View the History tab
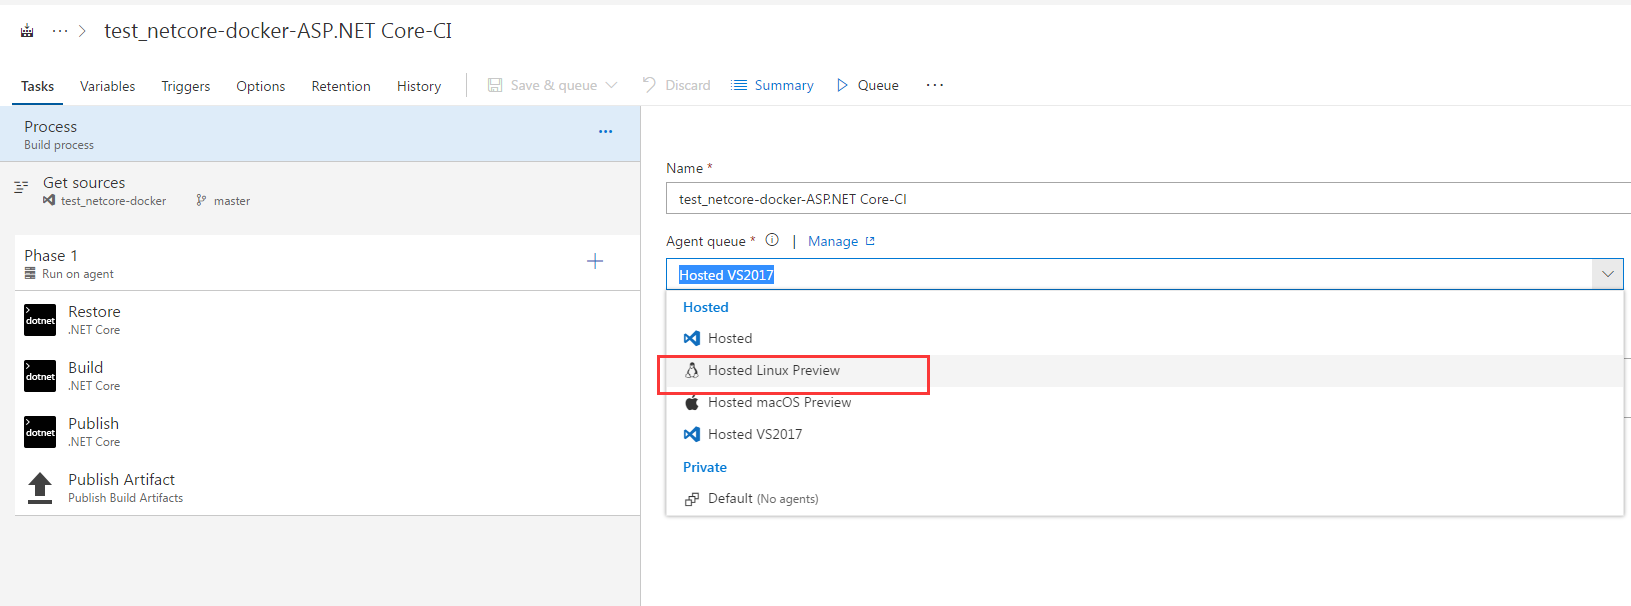 click(419, 86)
